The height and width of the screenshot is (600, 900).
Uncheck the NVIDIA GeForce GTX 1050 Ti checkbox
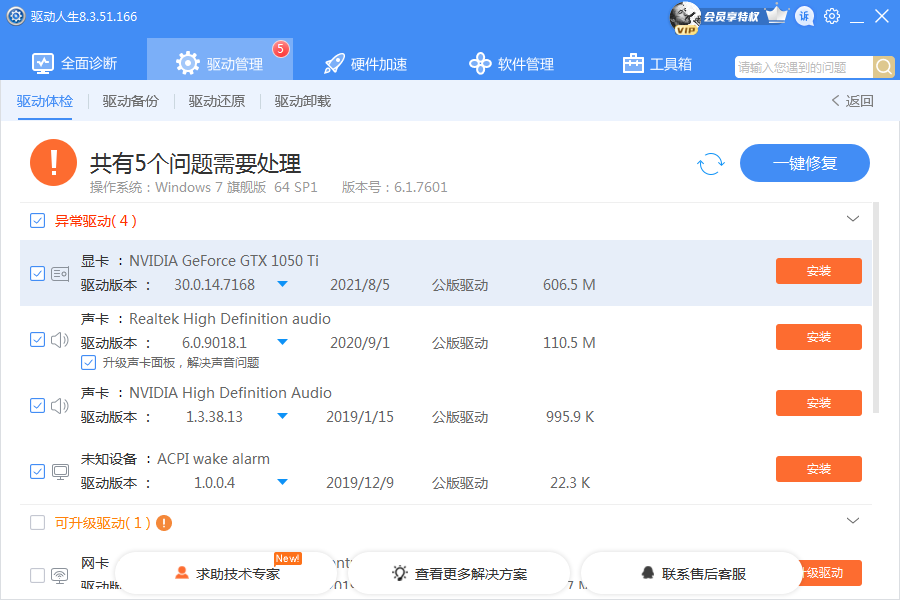[37, 273]
